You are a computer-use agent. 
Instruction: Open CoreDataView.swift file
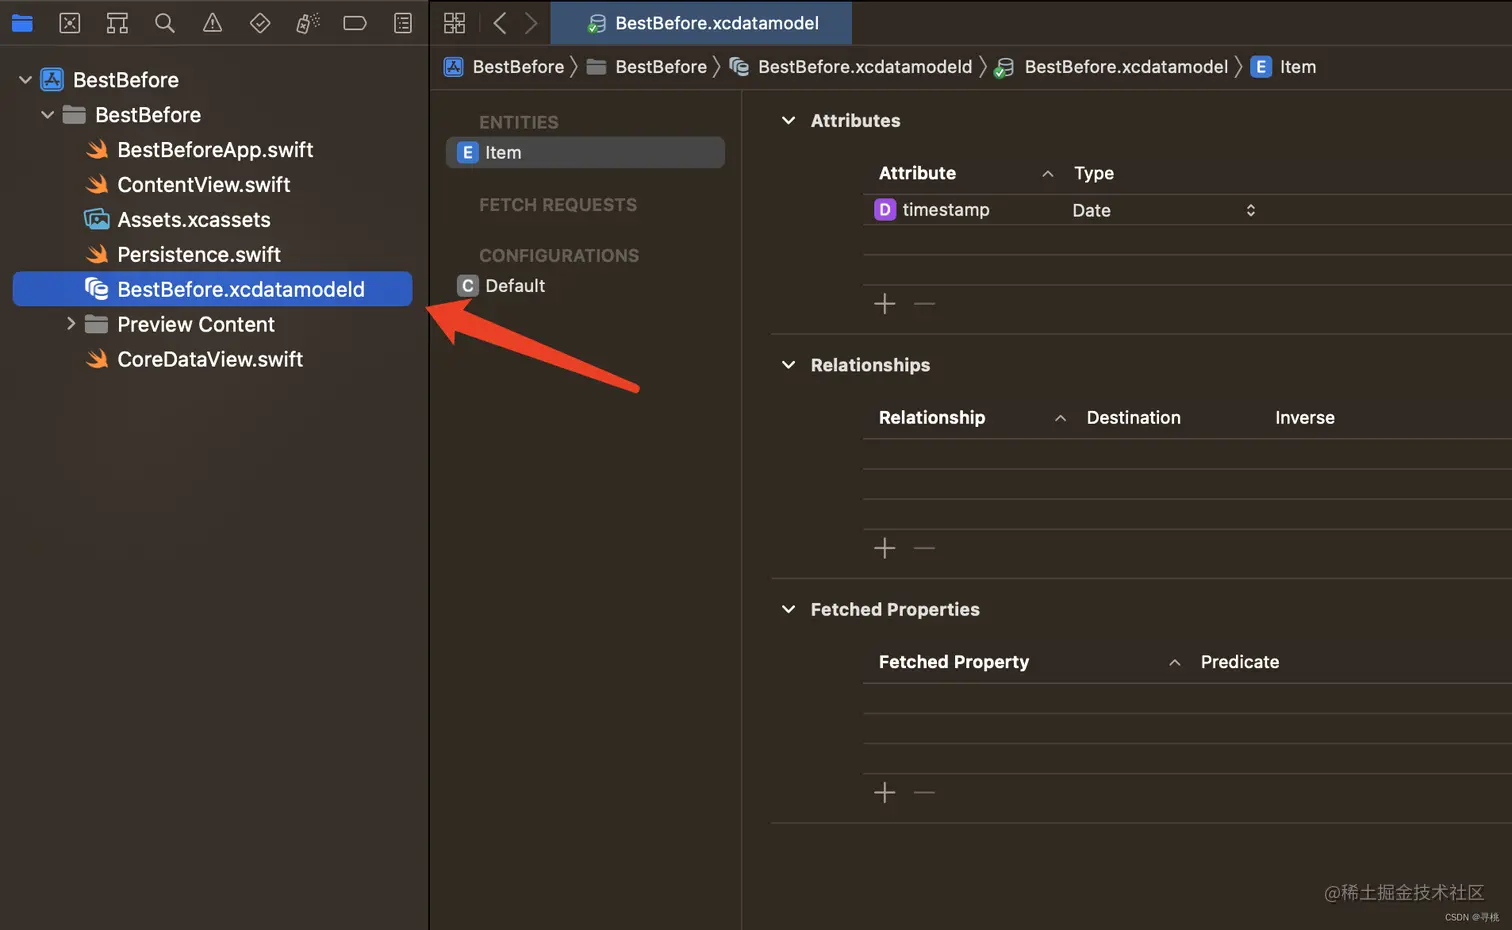[x=210, y=360]
